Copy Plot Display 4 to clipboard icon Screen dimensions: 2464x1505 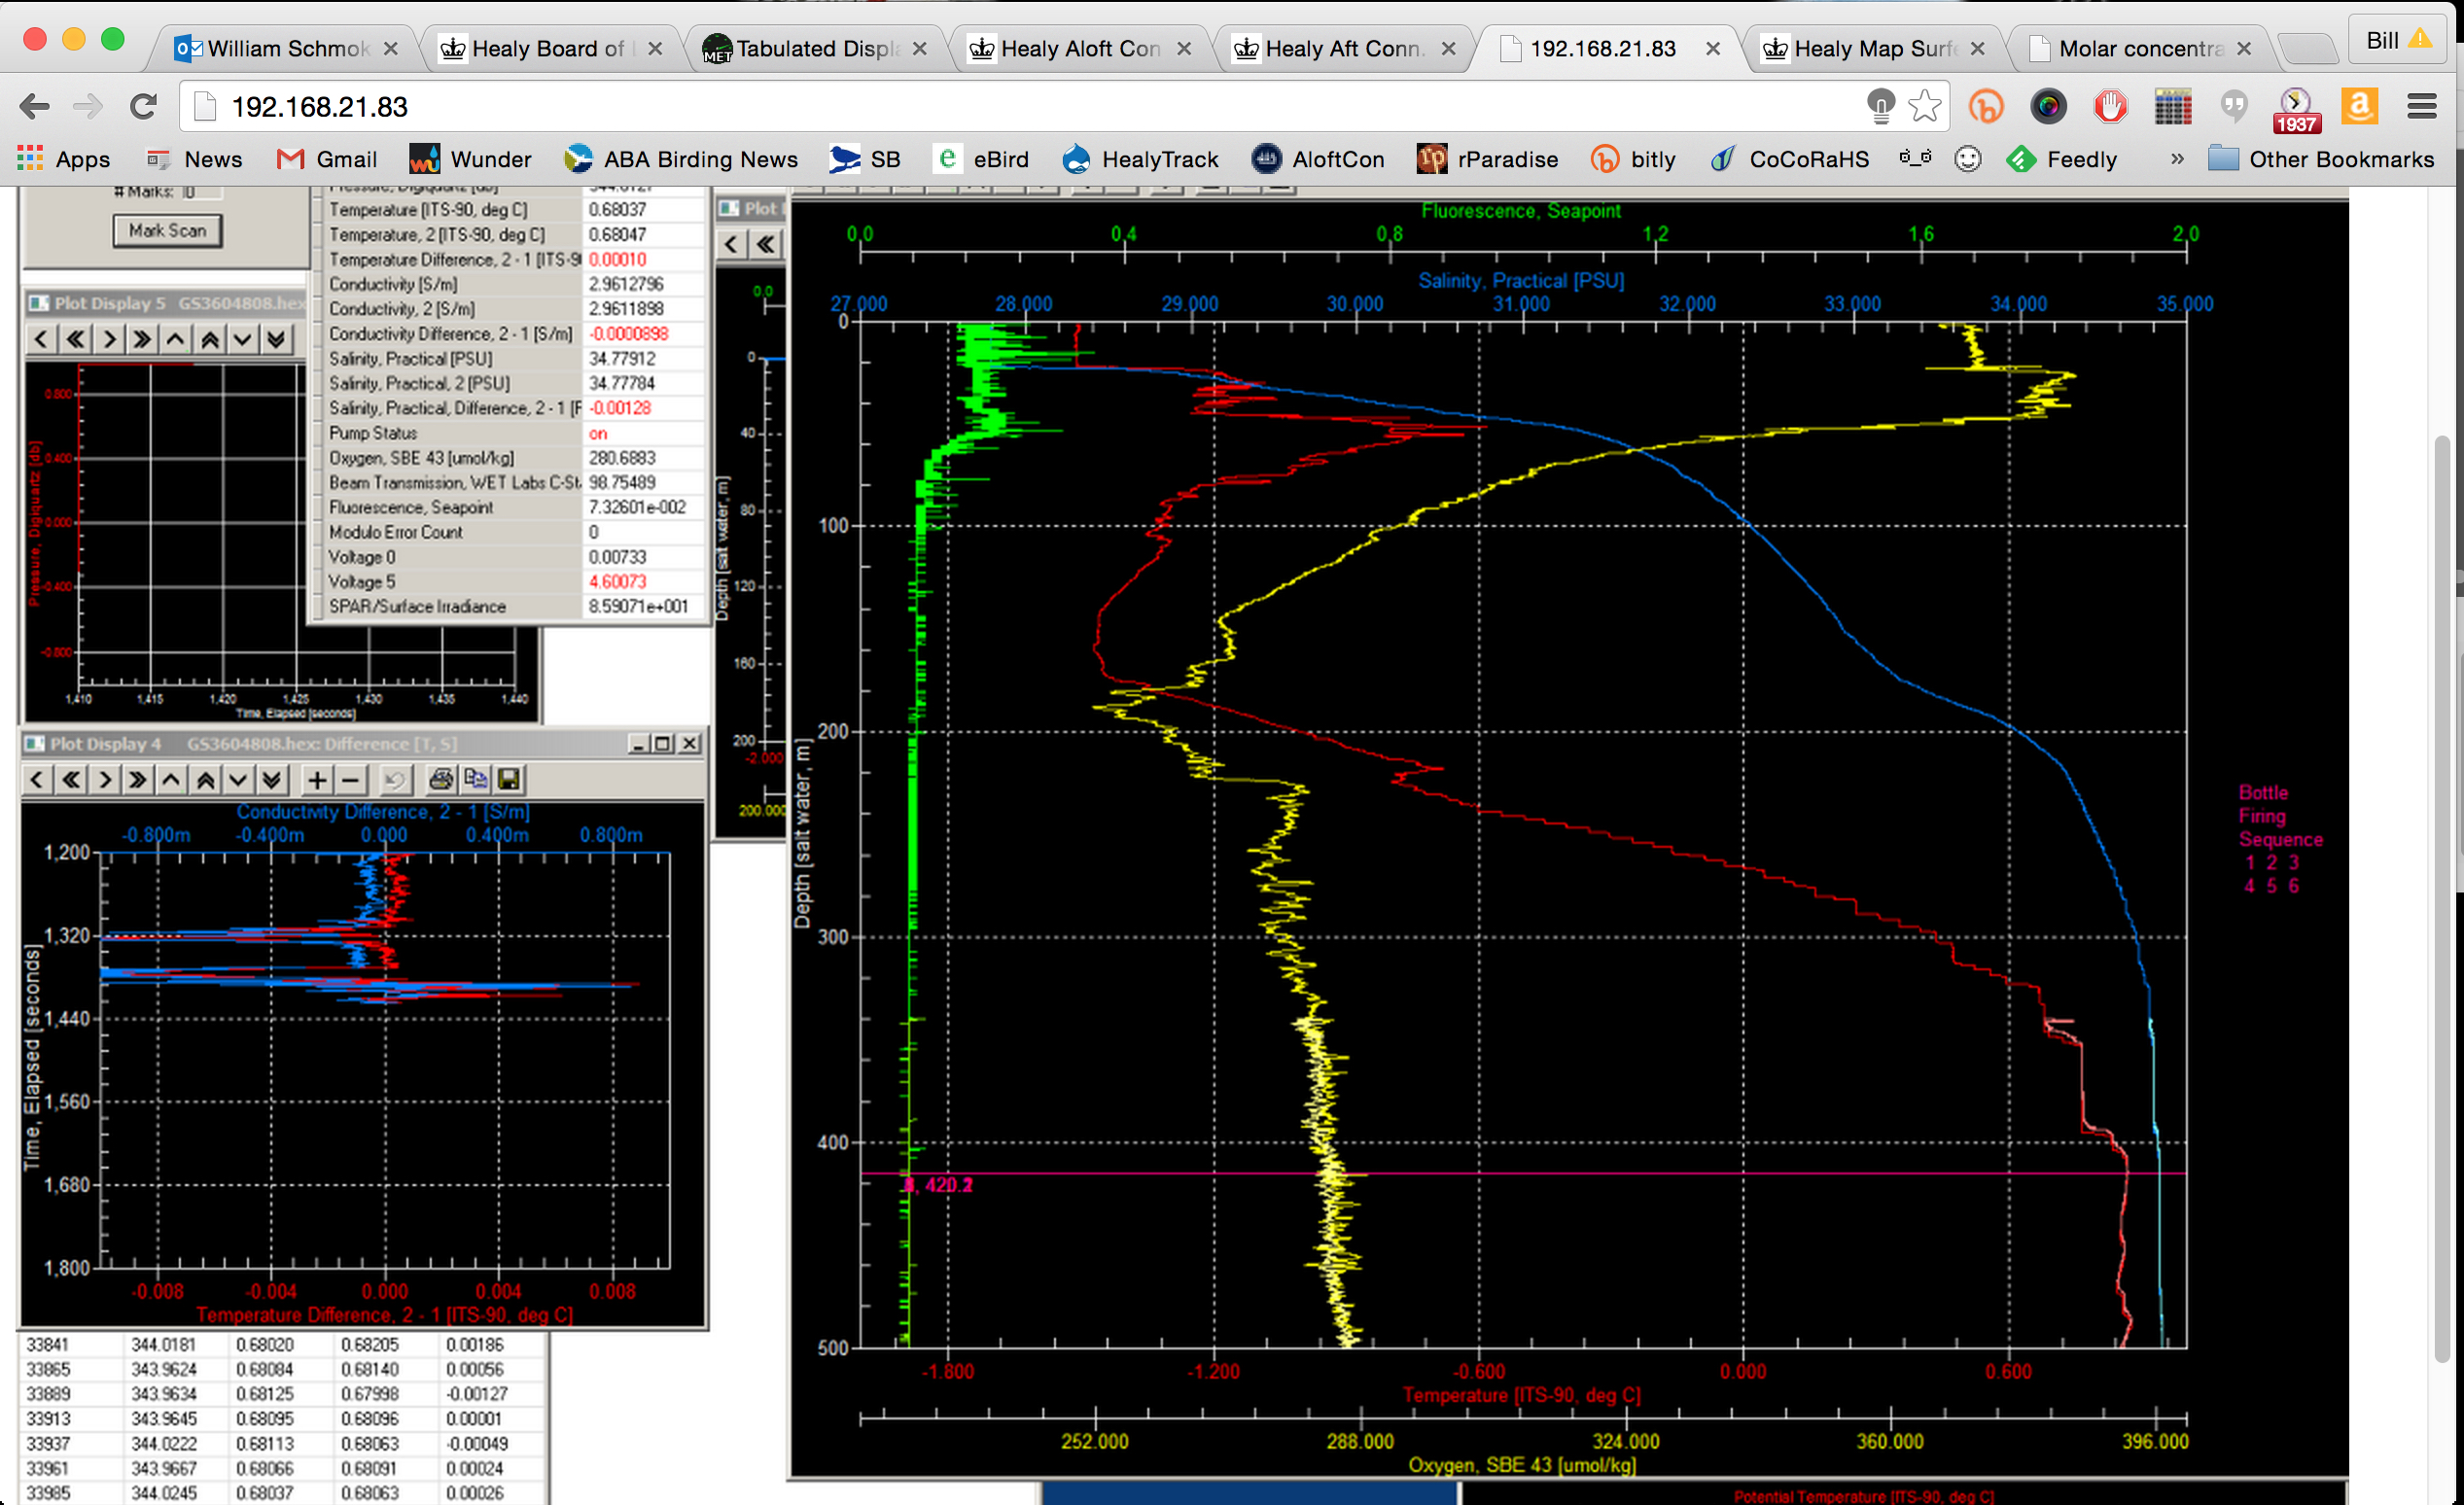(475, 779)
